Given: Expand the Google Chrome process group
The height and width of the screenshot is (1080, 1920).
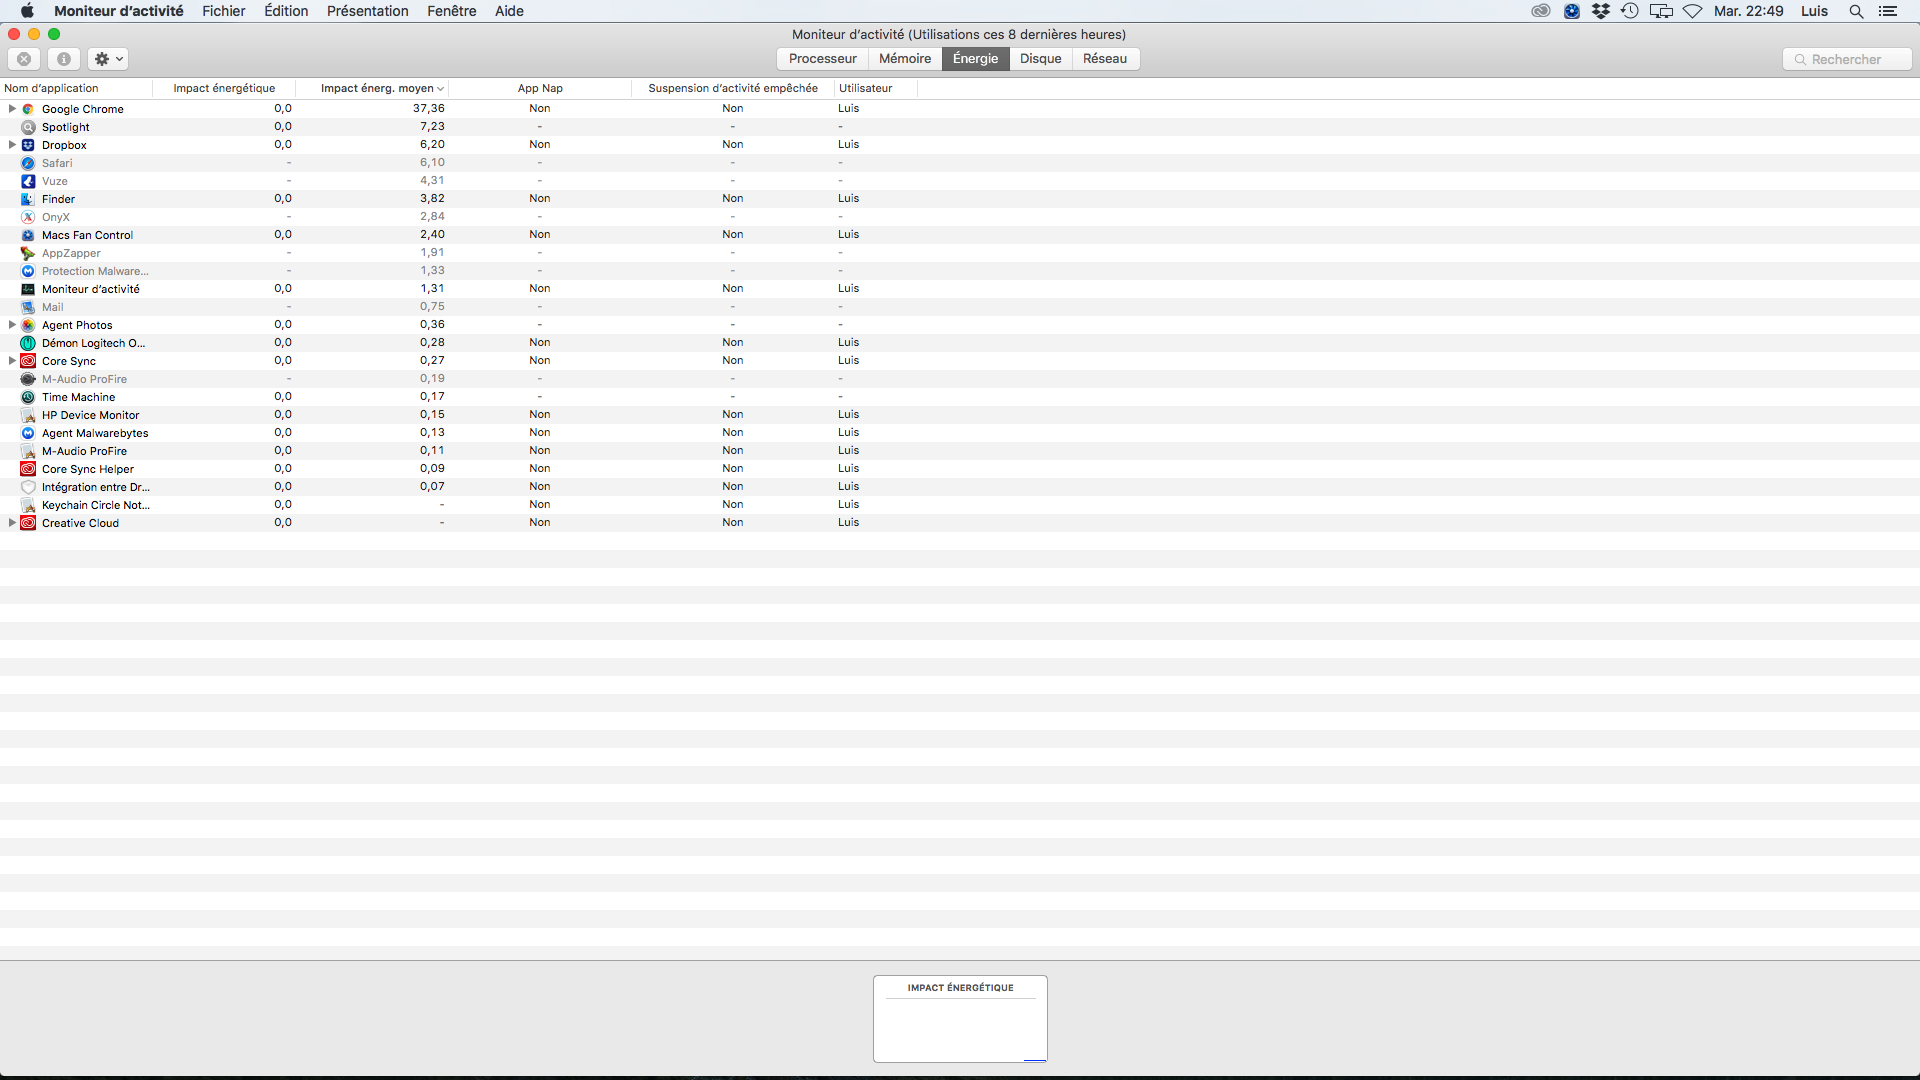Looking at the screenshot, I should point(12,109).
